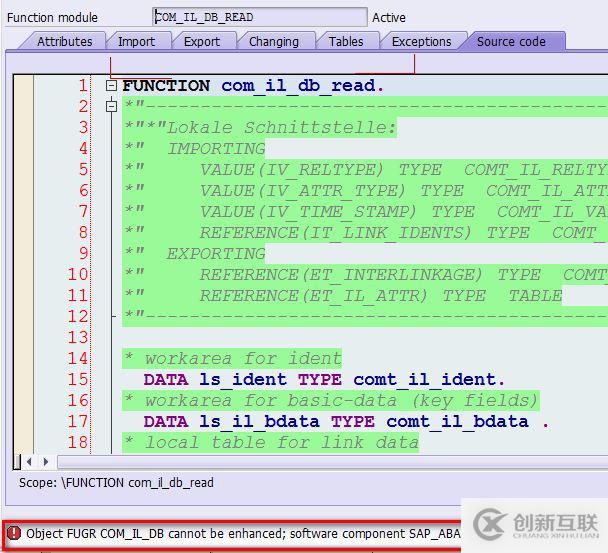608x553 pixels.
Task: Click the horizontal scrollbar left arrow
Action: pos(29,462)
